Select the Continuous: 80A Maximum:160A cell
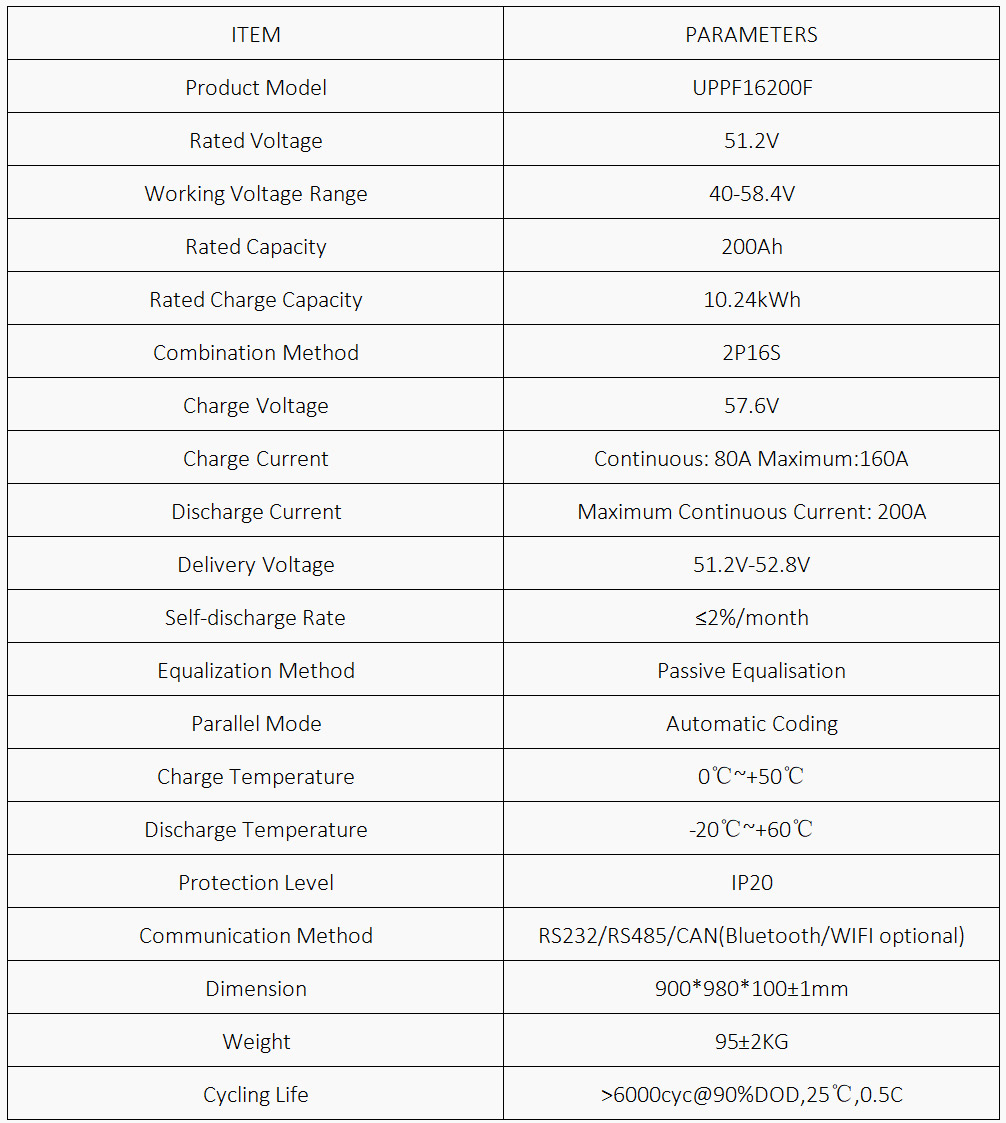 751,459
